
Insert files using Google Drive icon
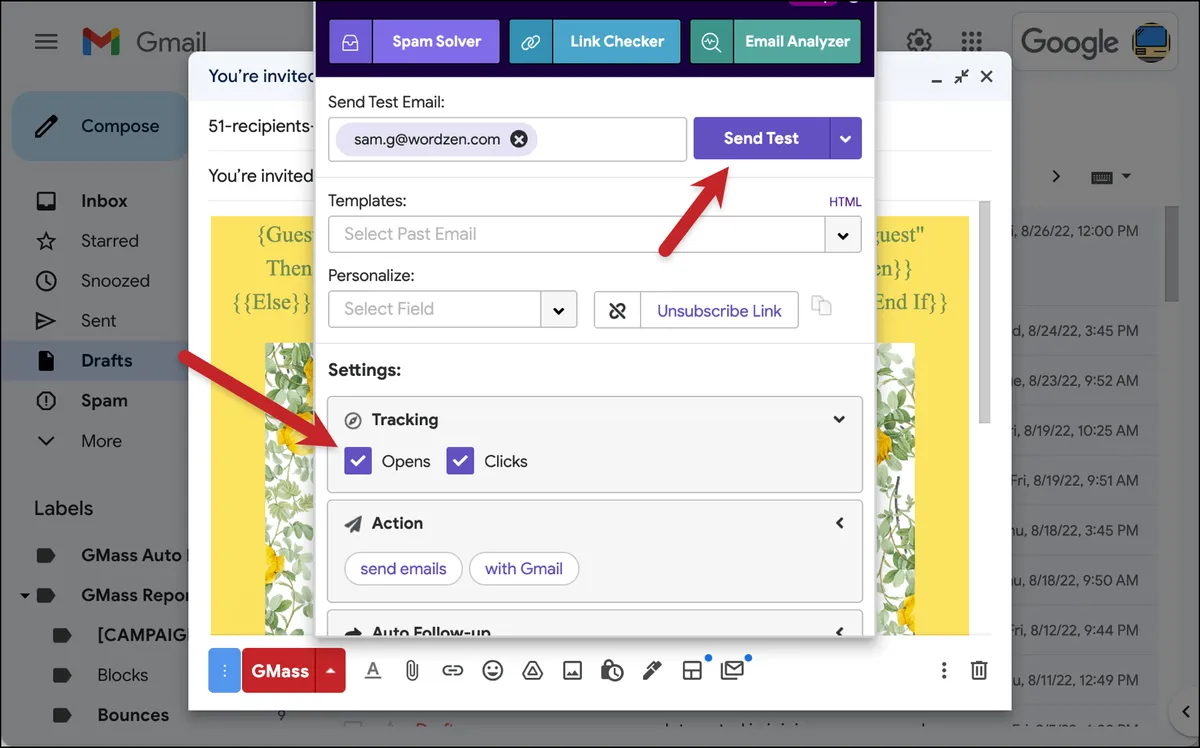click(533, 670)
